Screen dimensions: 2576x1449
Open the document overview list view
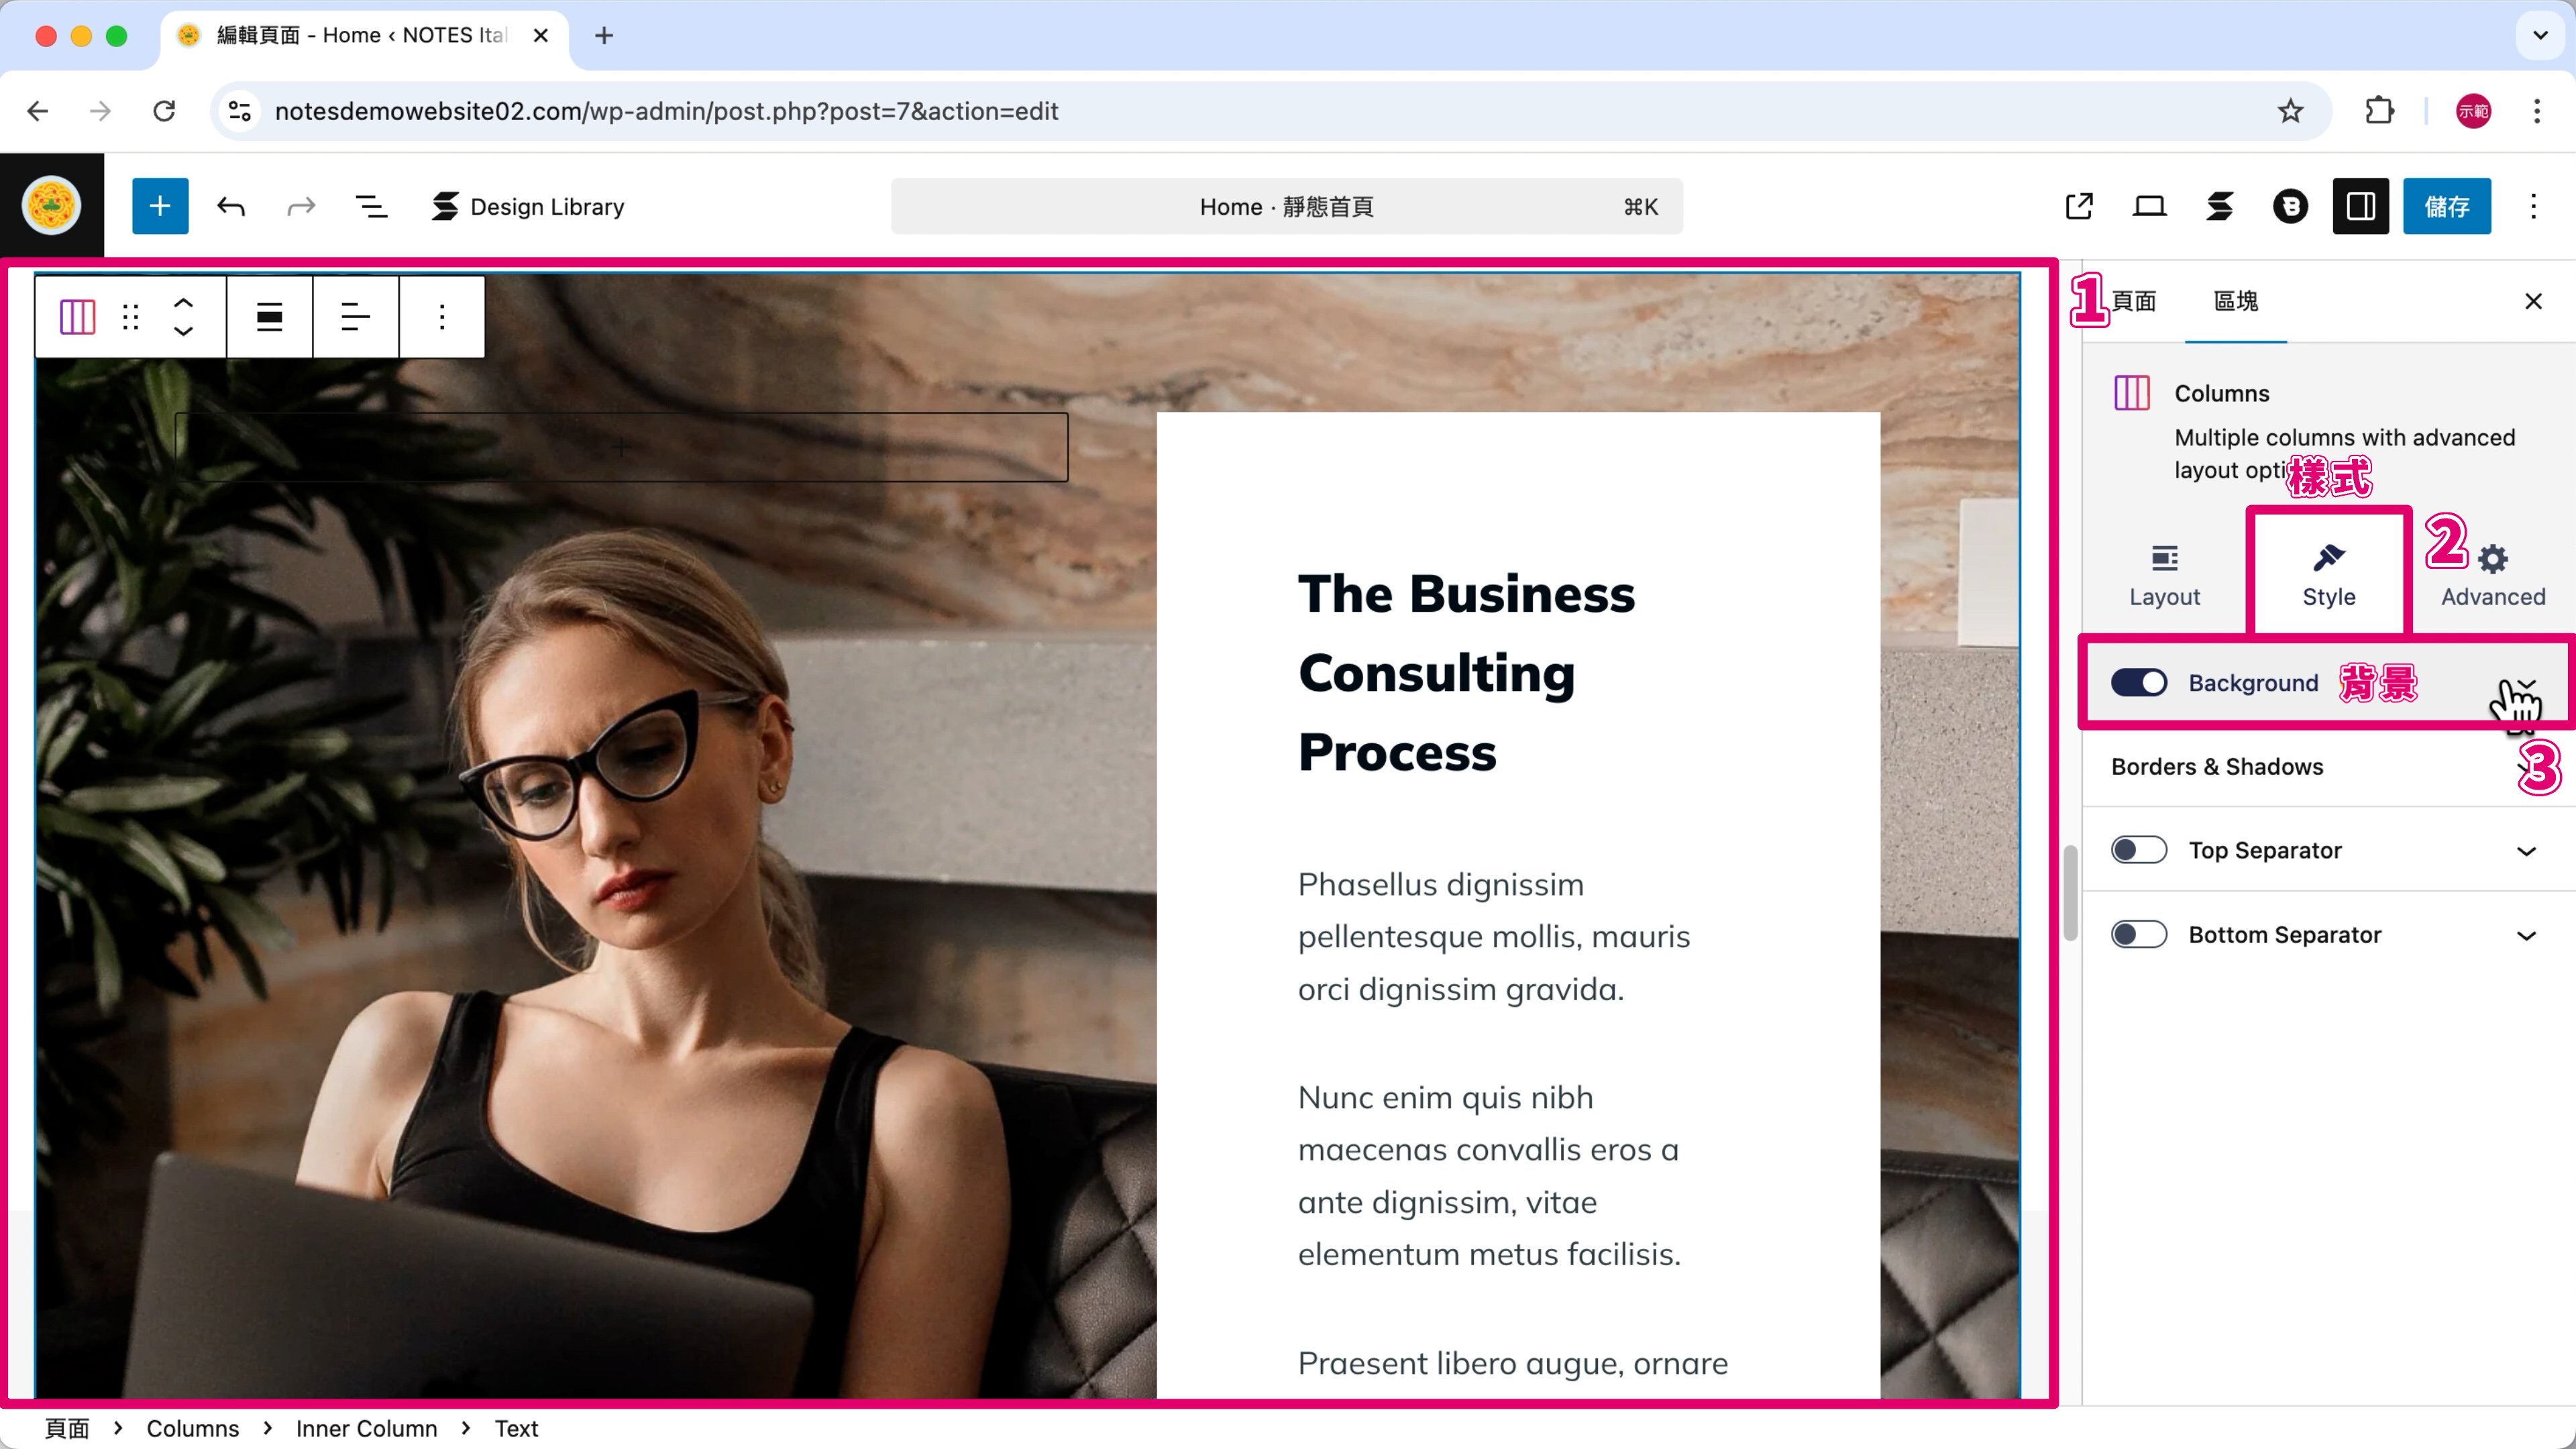click(372, 206)
